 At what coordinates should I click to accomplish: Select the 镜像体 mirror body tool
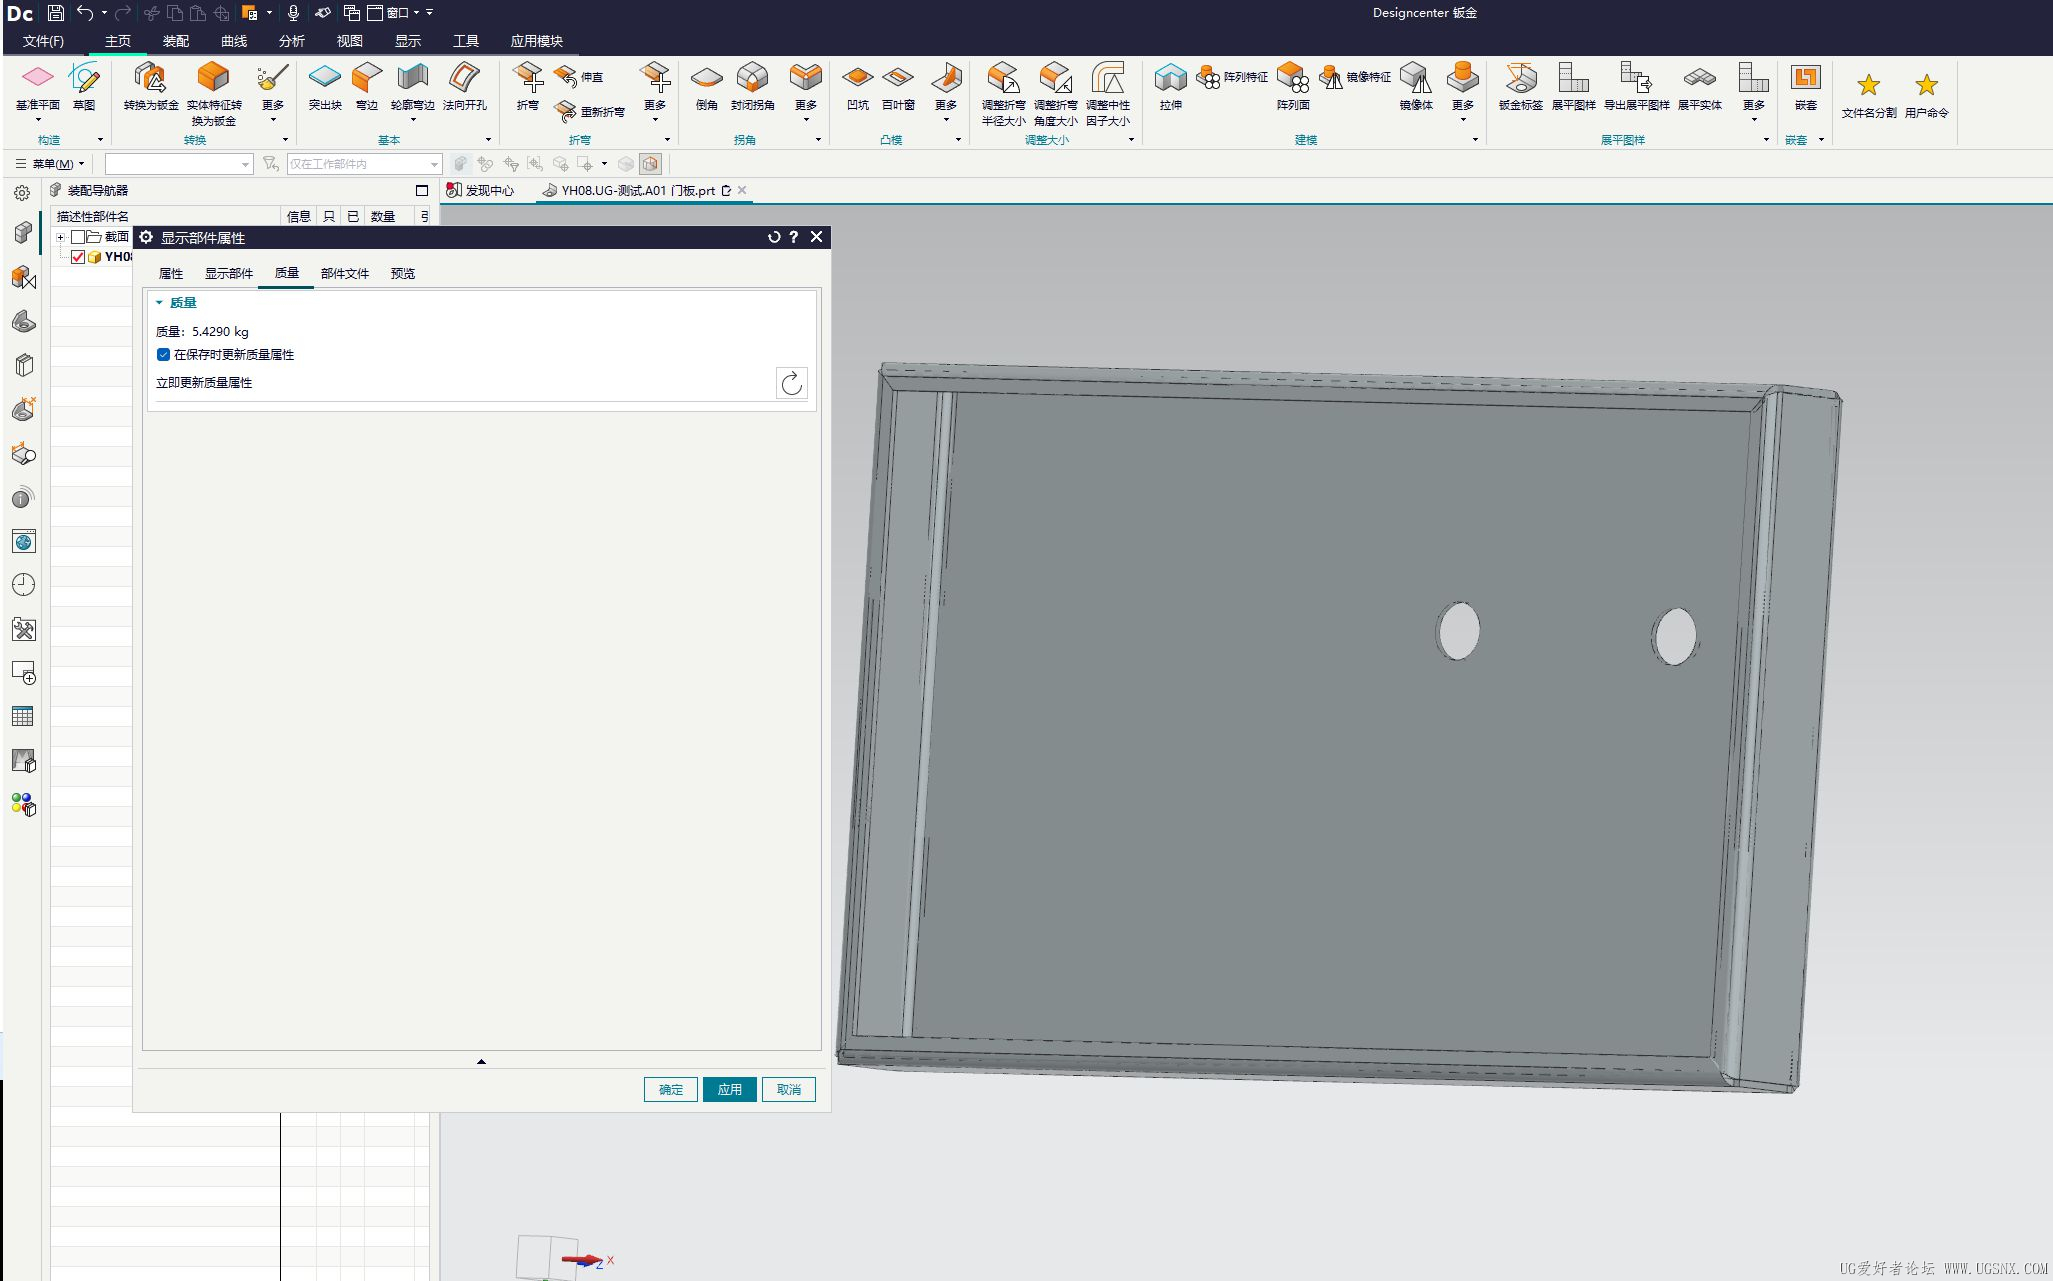pyautogui.click(x=1416, y=86)
